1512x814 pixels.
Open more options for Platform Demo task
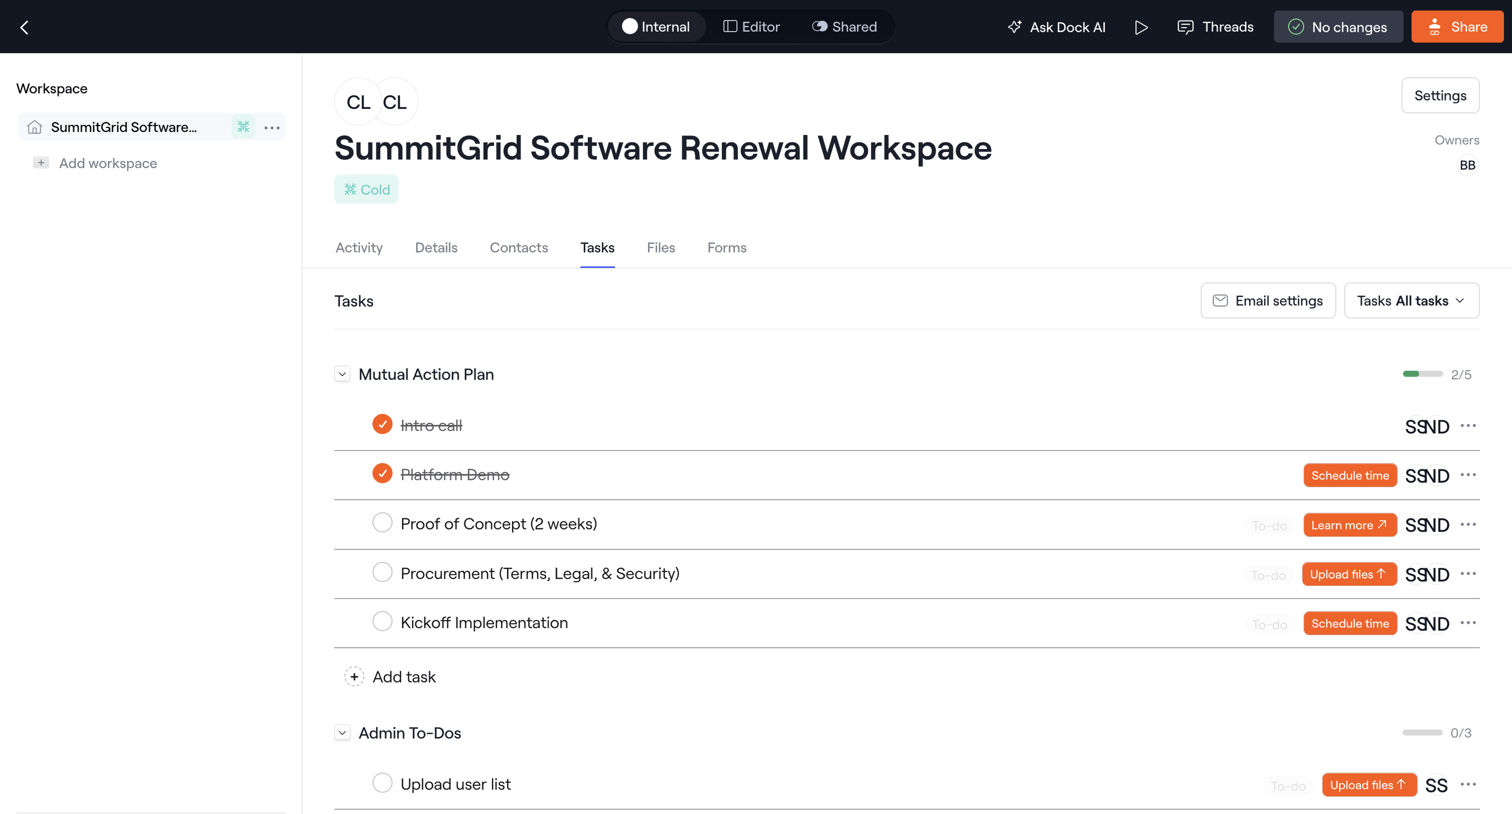(x=1468, y=475)
